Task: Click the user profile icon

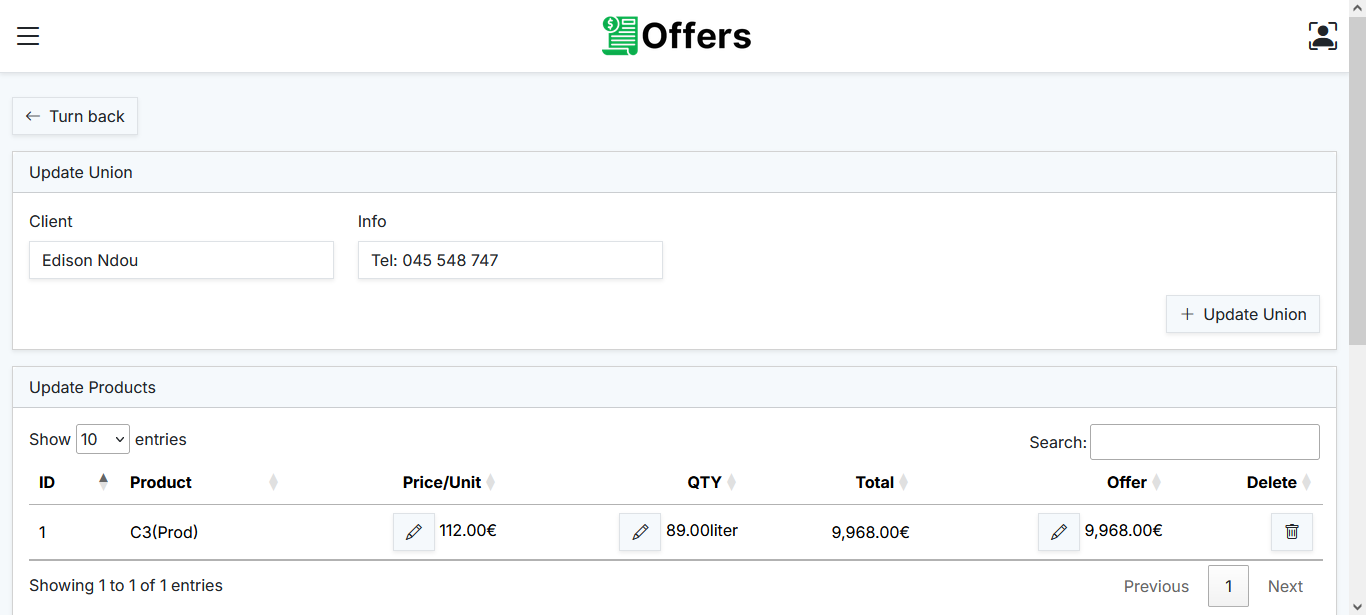Action: tap(1322, 36)
